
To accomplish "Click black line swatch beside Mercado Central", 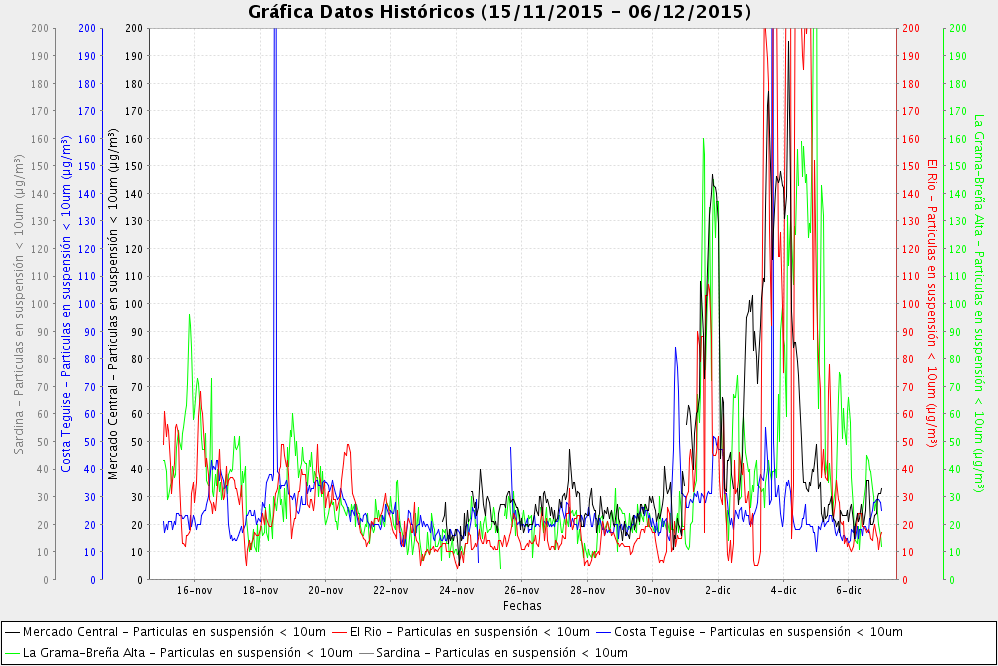I will [12, 632].
